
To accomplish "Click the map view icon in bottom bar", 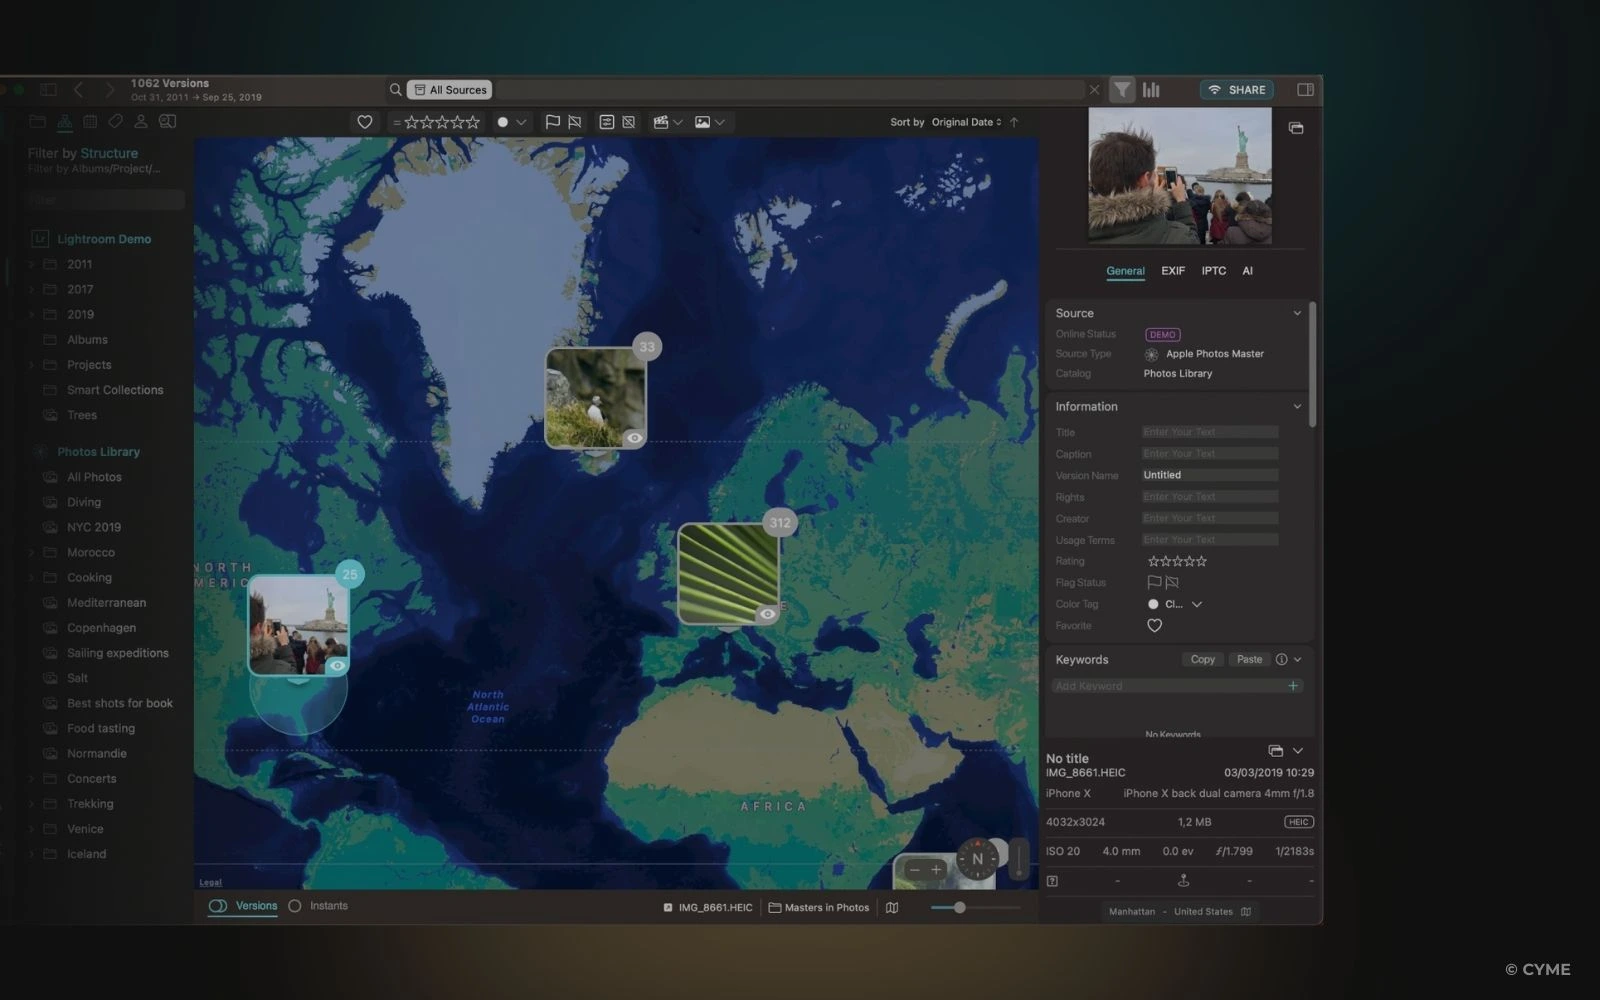I will (892, 908).
